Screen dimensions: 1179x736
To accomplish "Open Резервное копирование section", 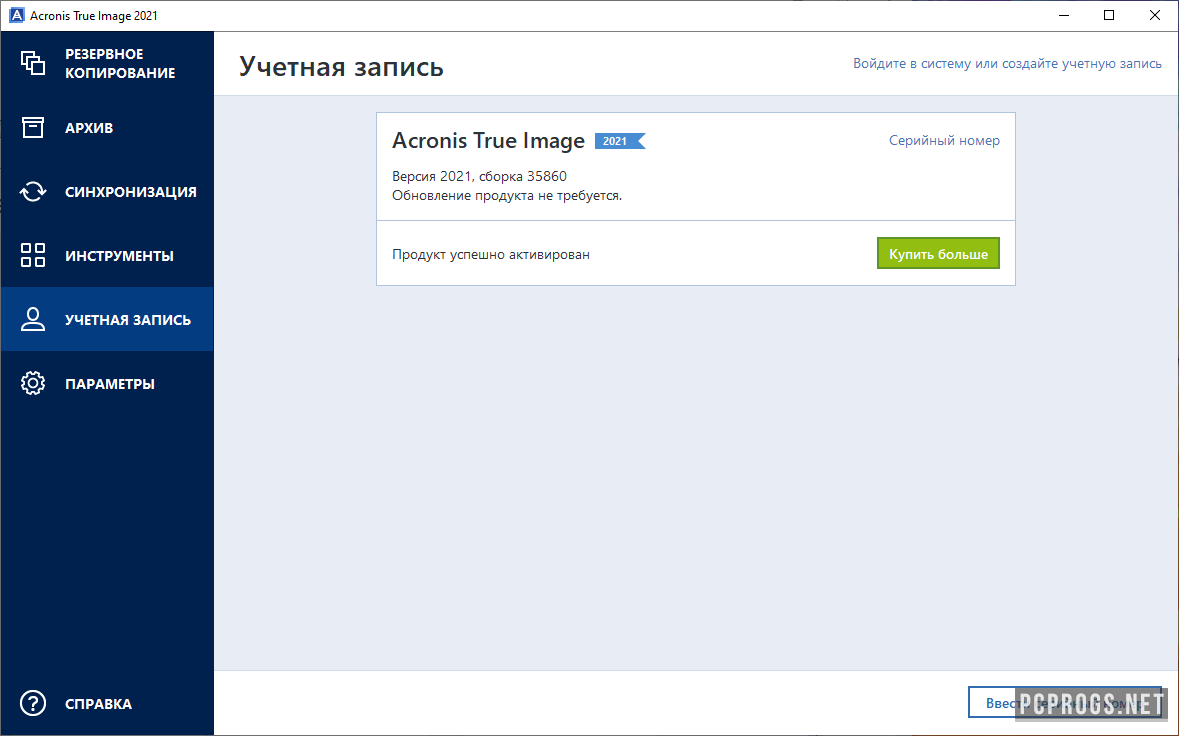I will click(x=107, y=63).
